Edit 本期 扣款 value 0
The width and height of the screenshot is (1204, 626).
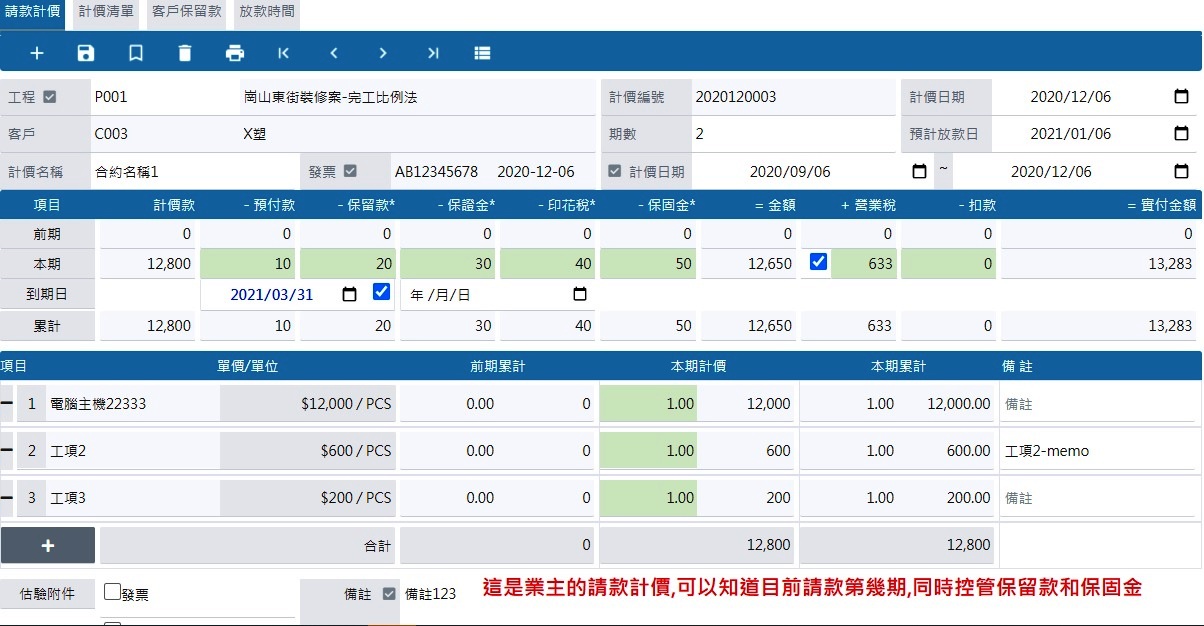(948, 264)
